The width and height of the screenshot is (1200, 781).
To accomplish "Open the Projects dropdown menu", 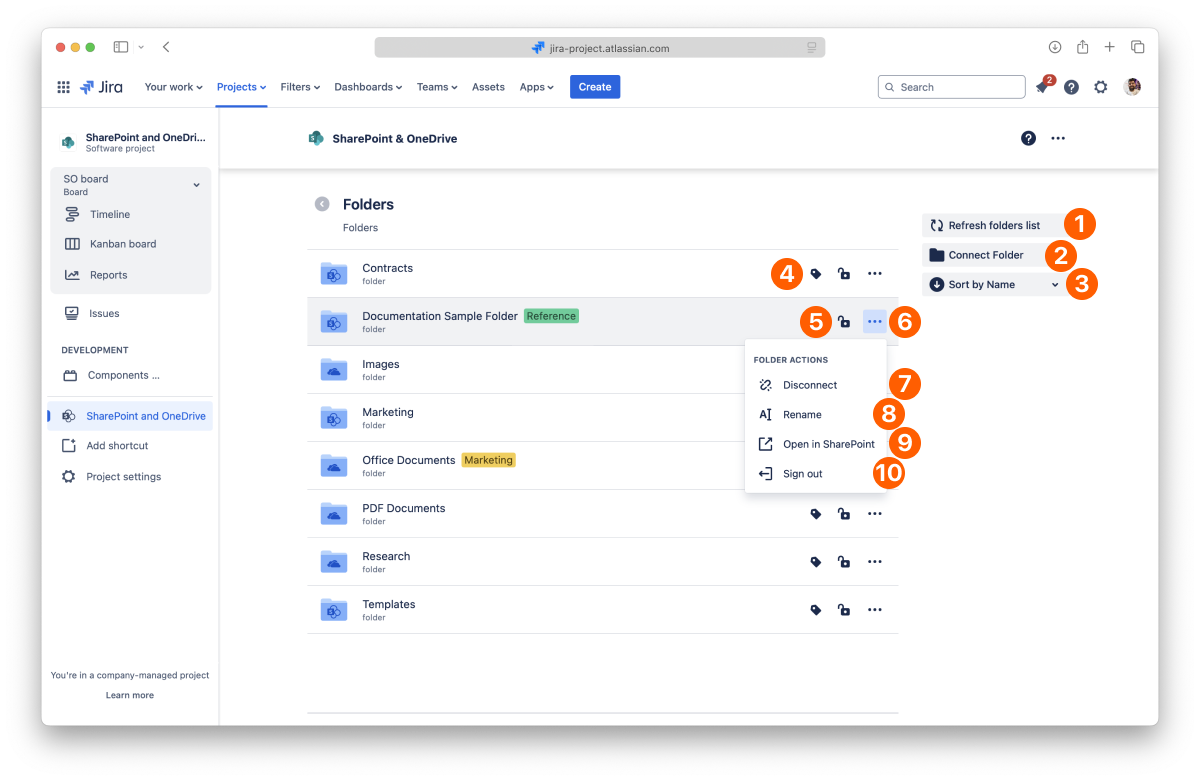I will pyautogui.click(x=241, y=87).
